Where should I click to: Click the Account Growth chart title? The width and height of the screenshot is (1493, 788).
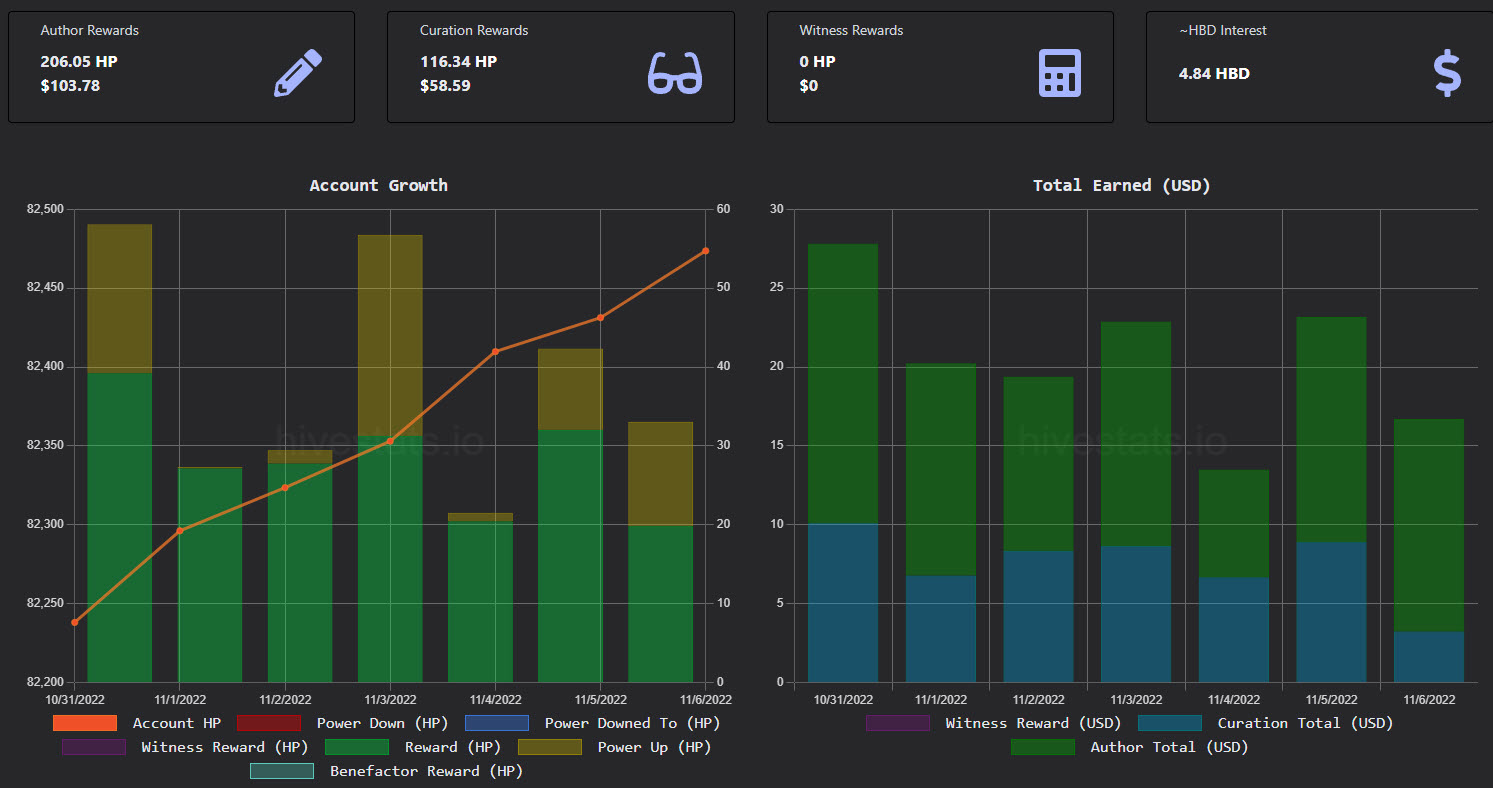pyautogui.click(x=379, y=185)
